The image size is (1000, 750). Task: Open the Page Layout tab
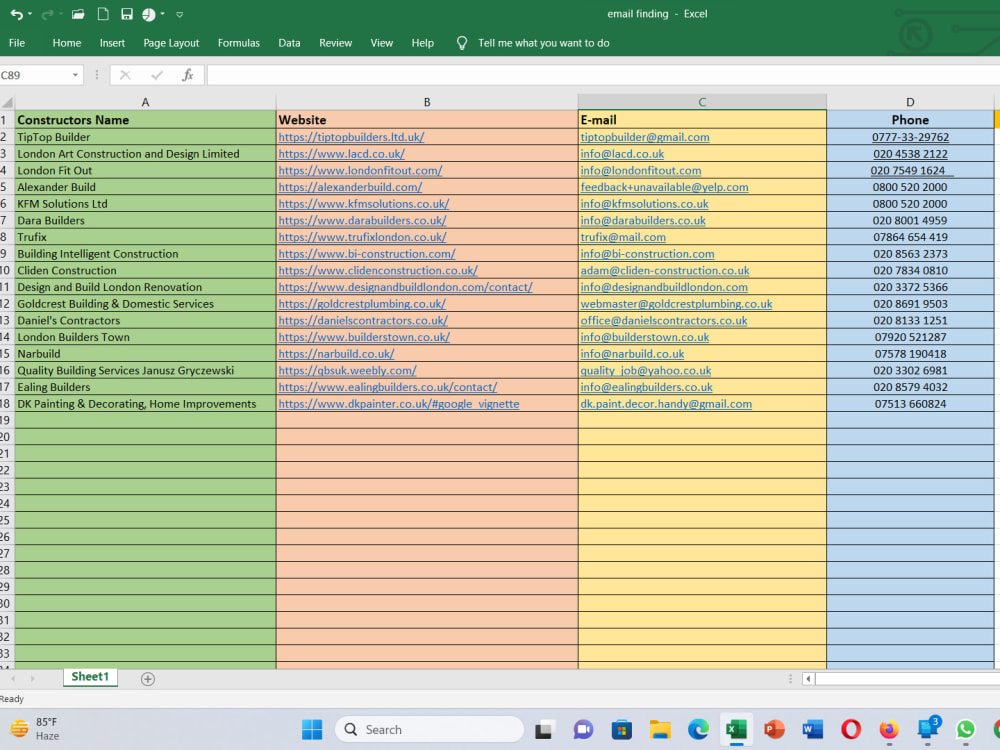click(x=171, y=43)
